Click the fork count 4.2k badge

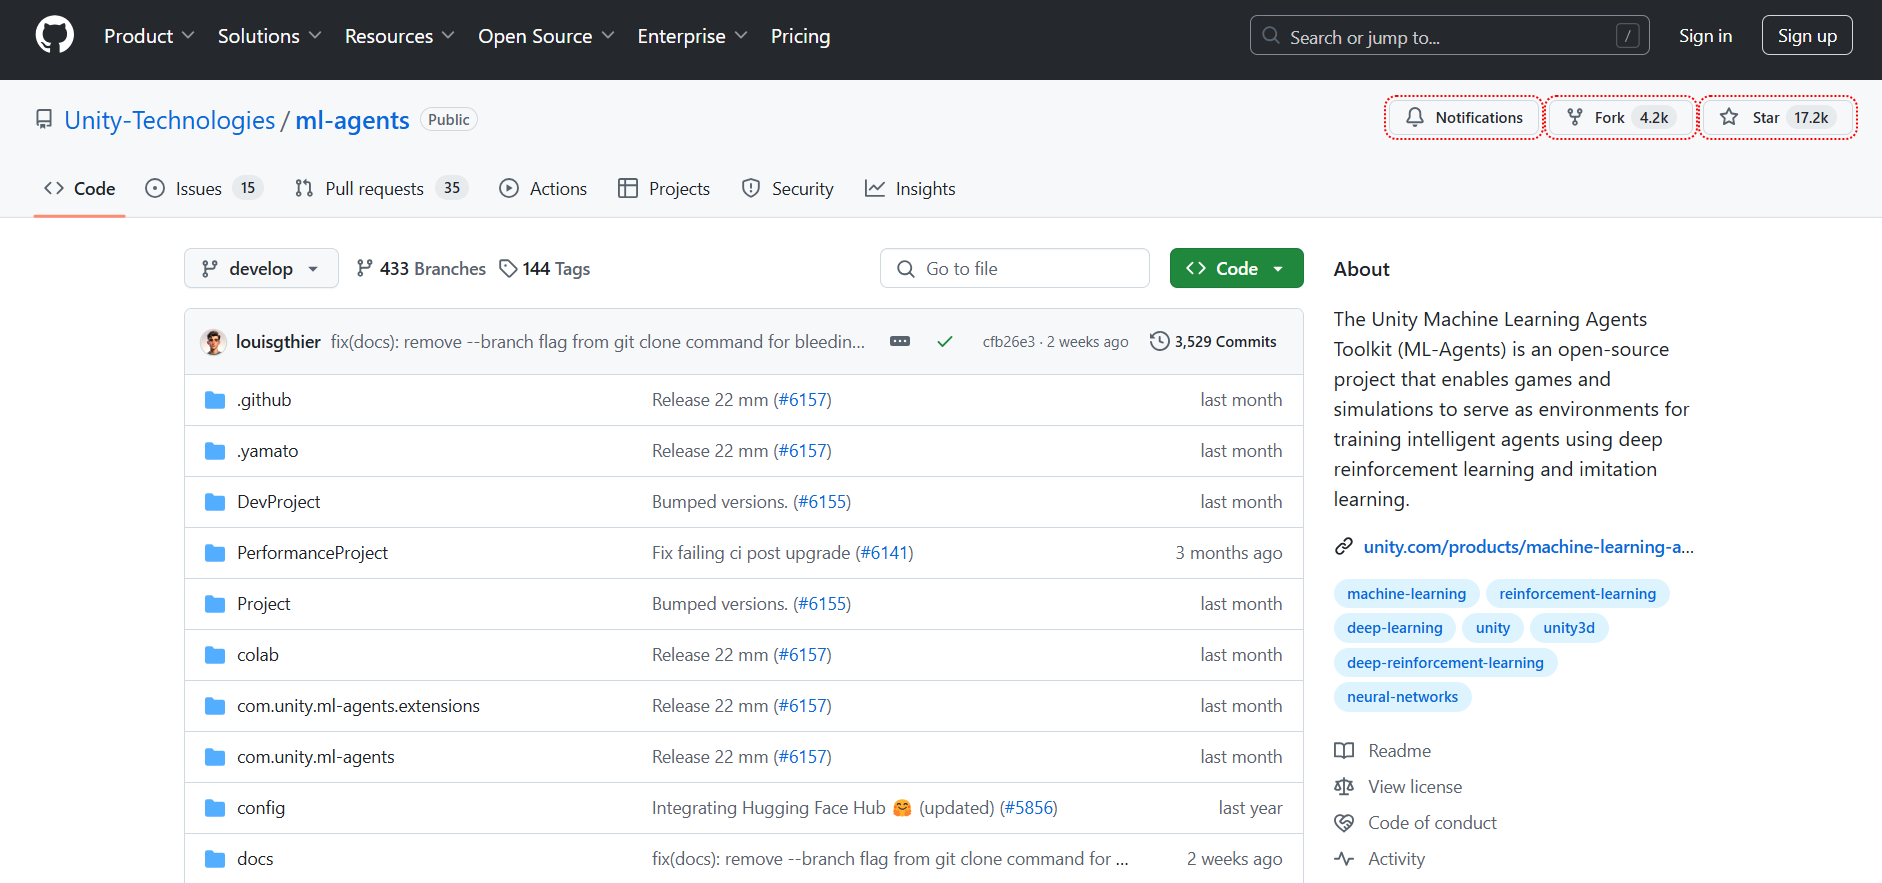coord(1654,118)
